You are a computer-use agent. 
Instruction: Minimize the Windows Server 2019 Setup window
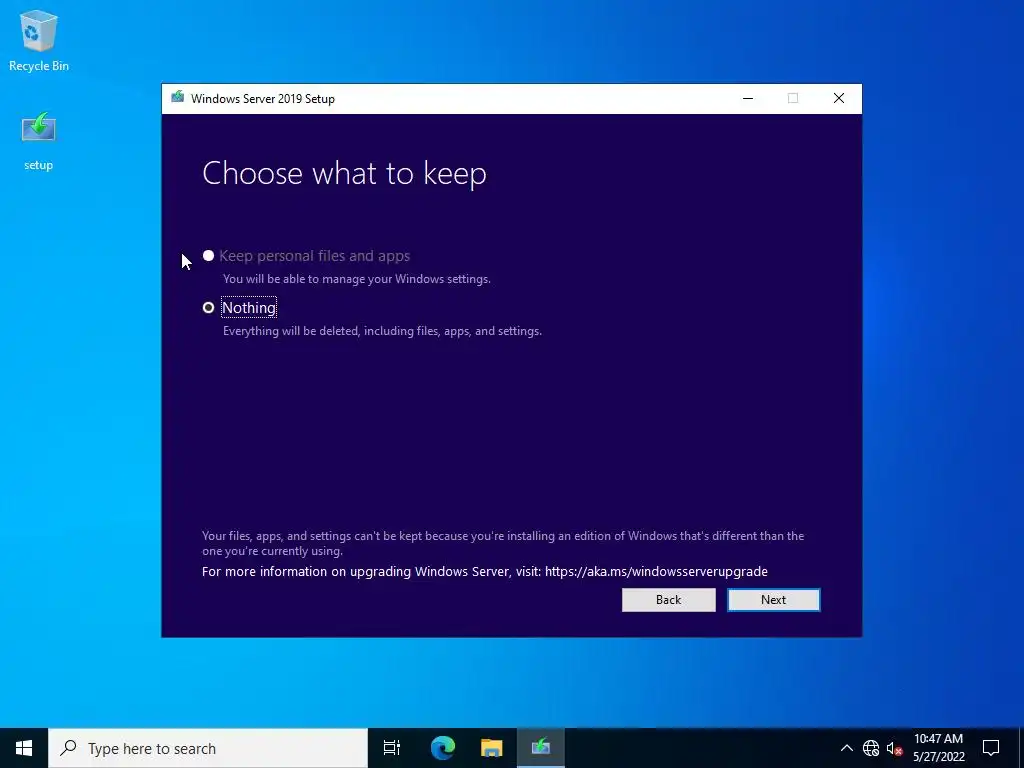pyautogui.click(x=748, y=99)
